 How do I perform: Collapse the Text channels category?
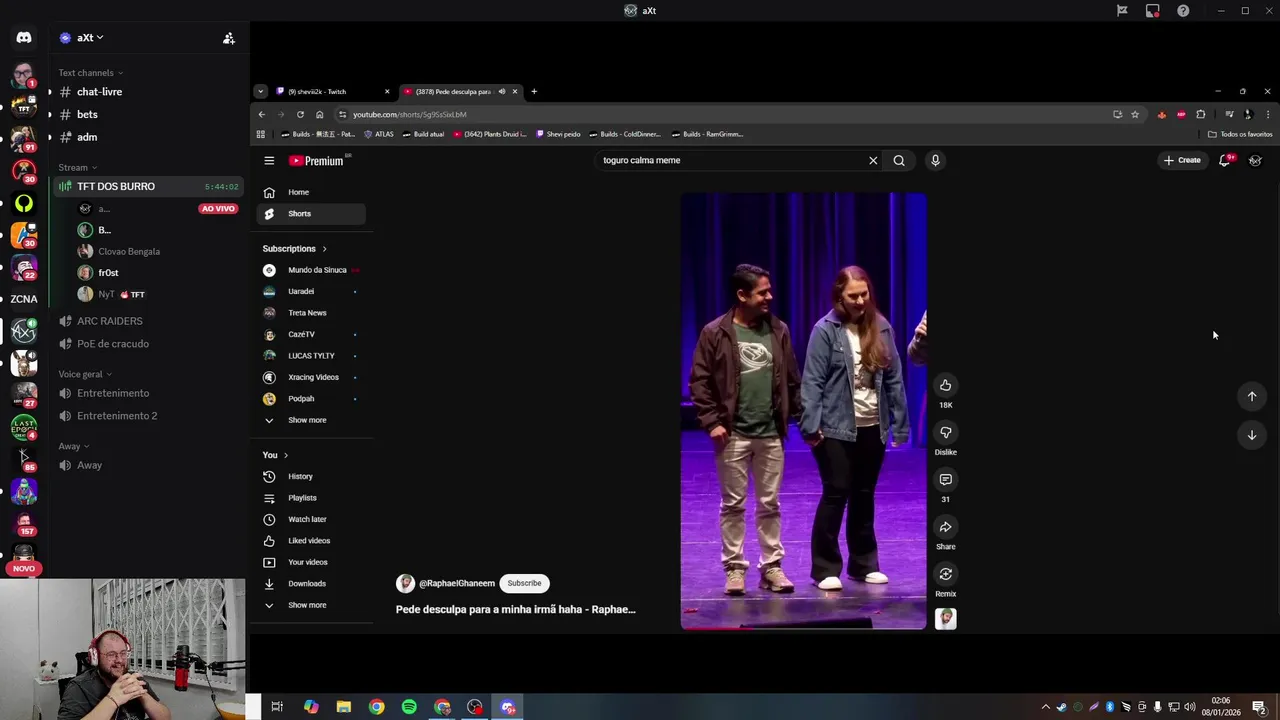click(90, 73)
